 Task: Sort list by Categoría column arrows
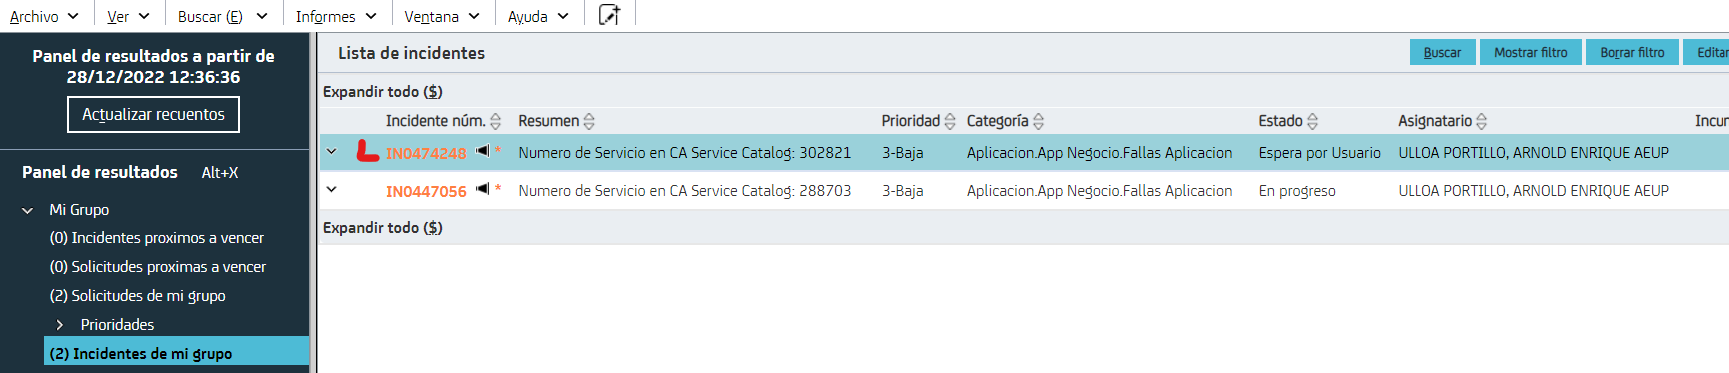click(x=1038, y=122)
